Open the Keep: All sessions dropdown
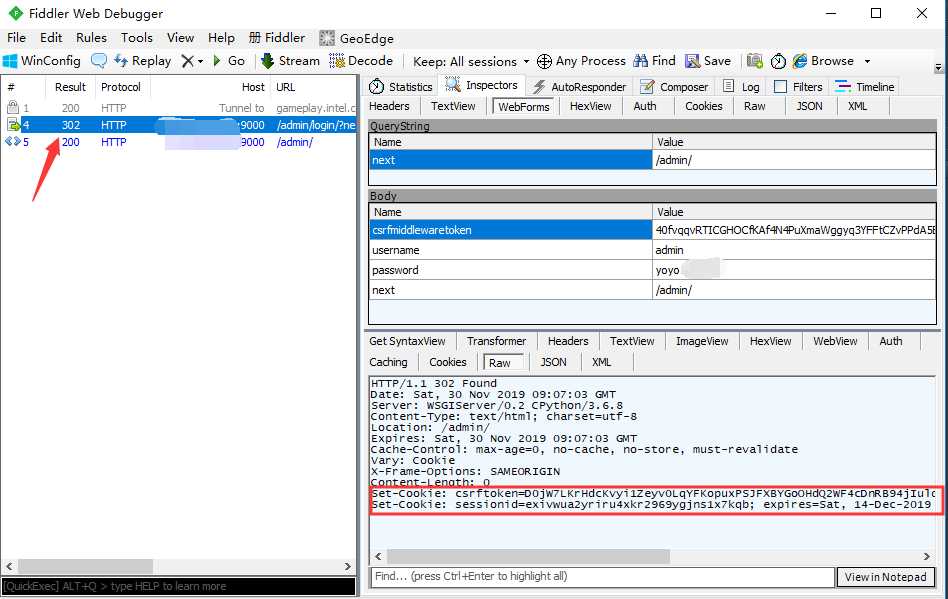Viewport: 948px width, 599px height. 471,61
